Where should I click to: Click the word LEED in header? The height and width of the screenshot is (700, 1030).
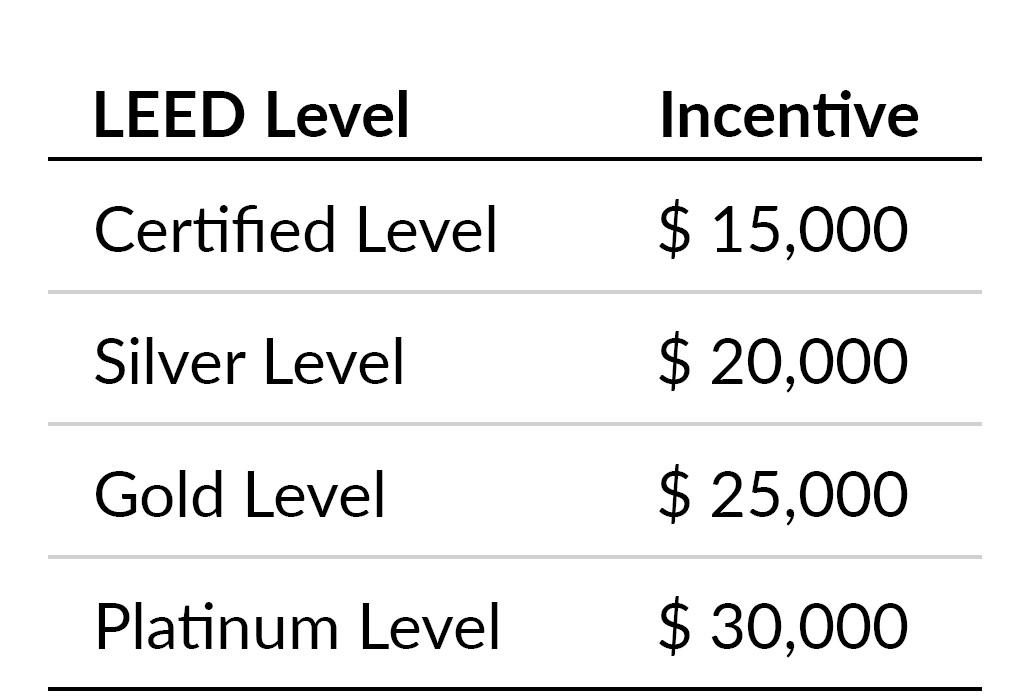click(x=169, y=116)
